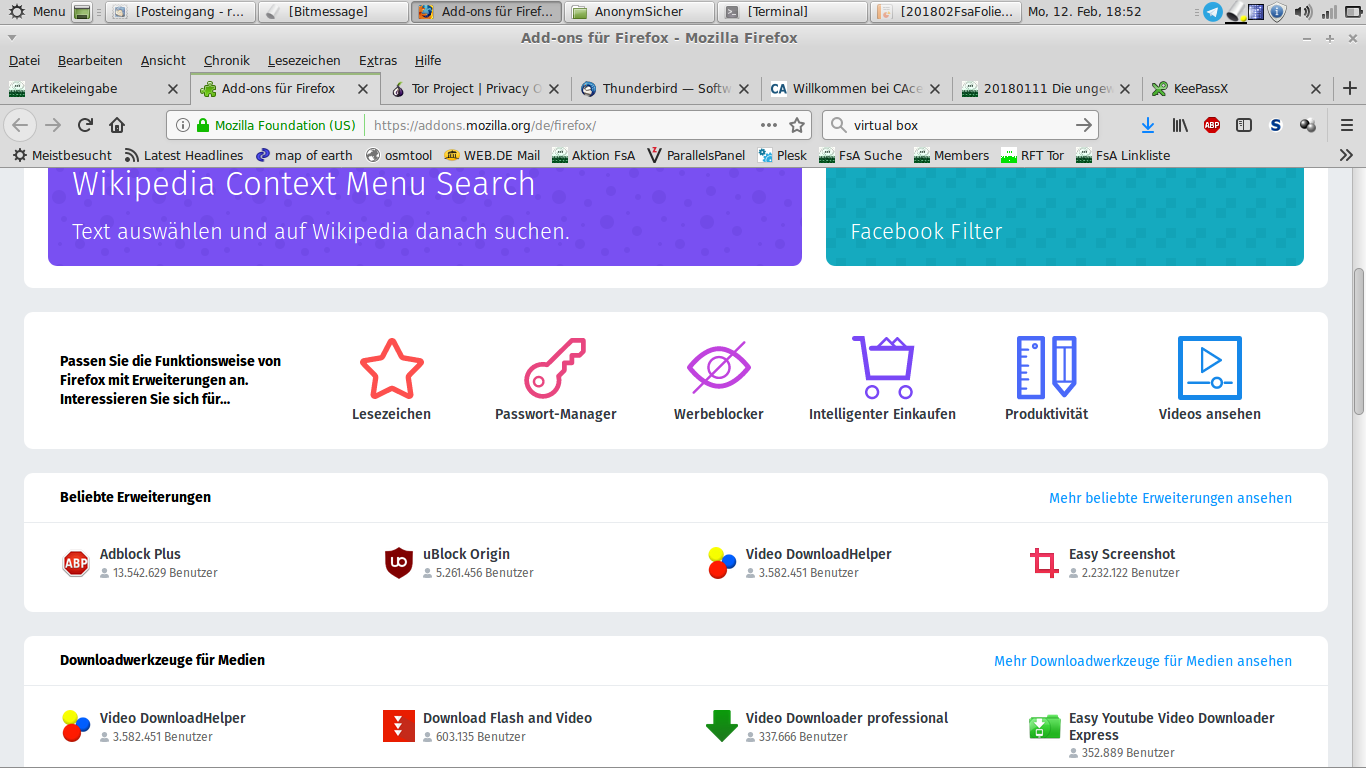Click the grey spheres extension icon

click(1308, 125)
